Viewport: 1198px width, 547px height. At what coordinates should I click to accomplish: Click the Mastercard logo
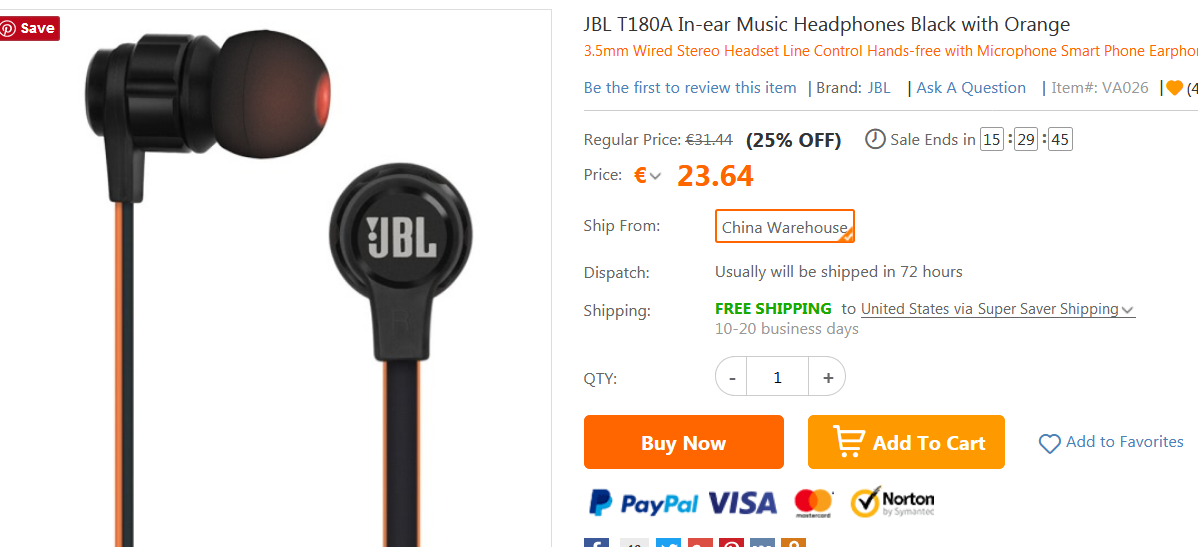813,503
